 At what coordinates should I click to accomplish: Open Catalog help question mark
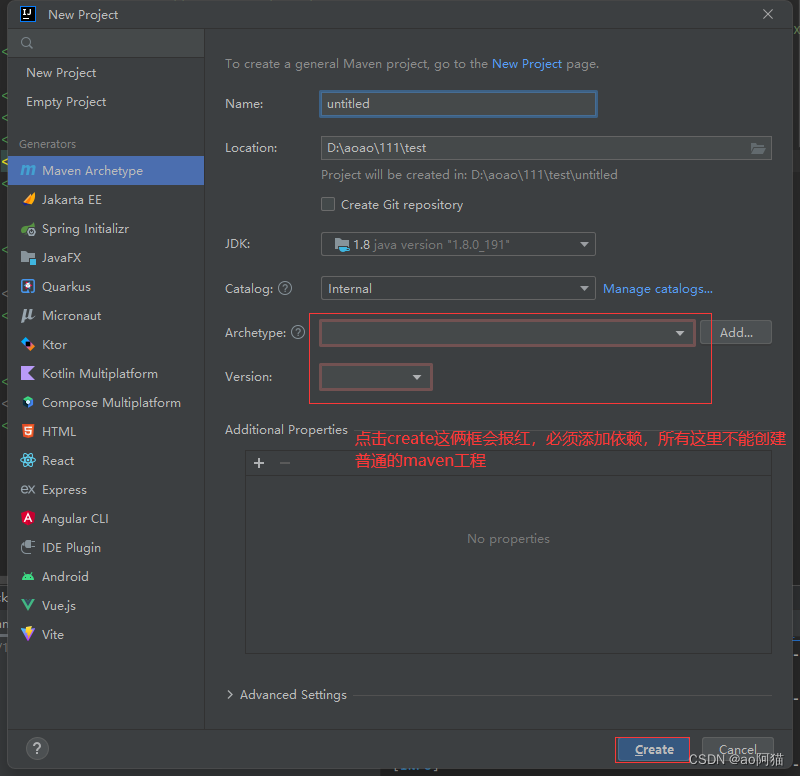click(285, 289)
